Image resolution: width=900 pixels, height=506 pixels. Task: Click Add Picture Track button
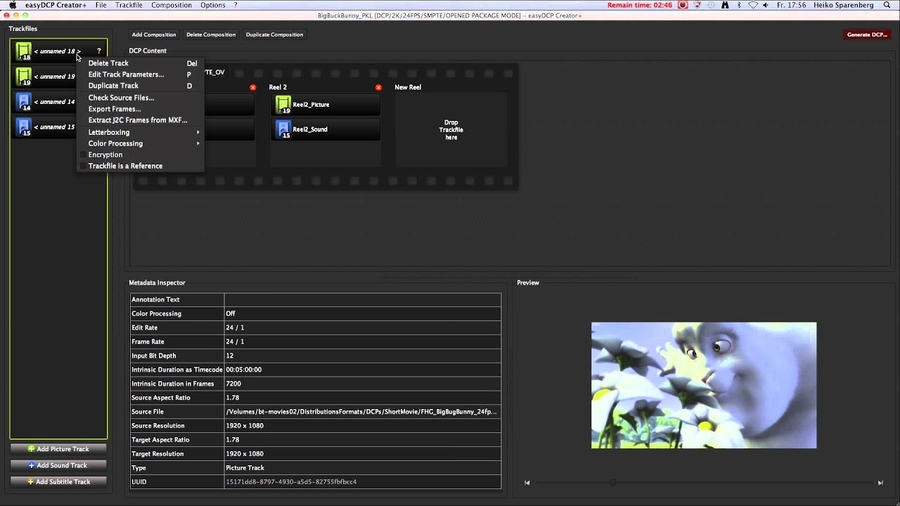click(x=59, y=449)
